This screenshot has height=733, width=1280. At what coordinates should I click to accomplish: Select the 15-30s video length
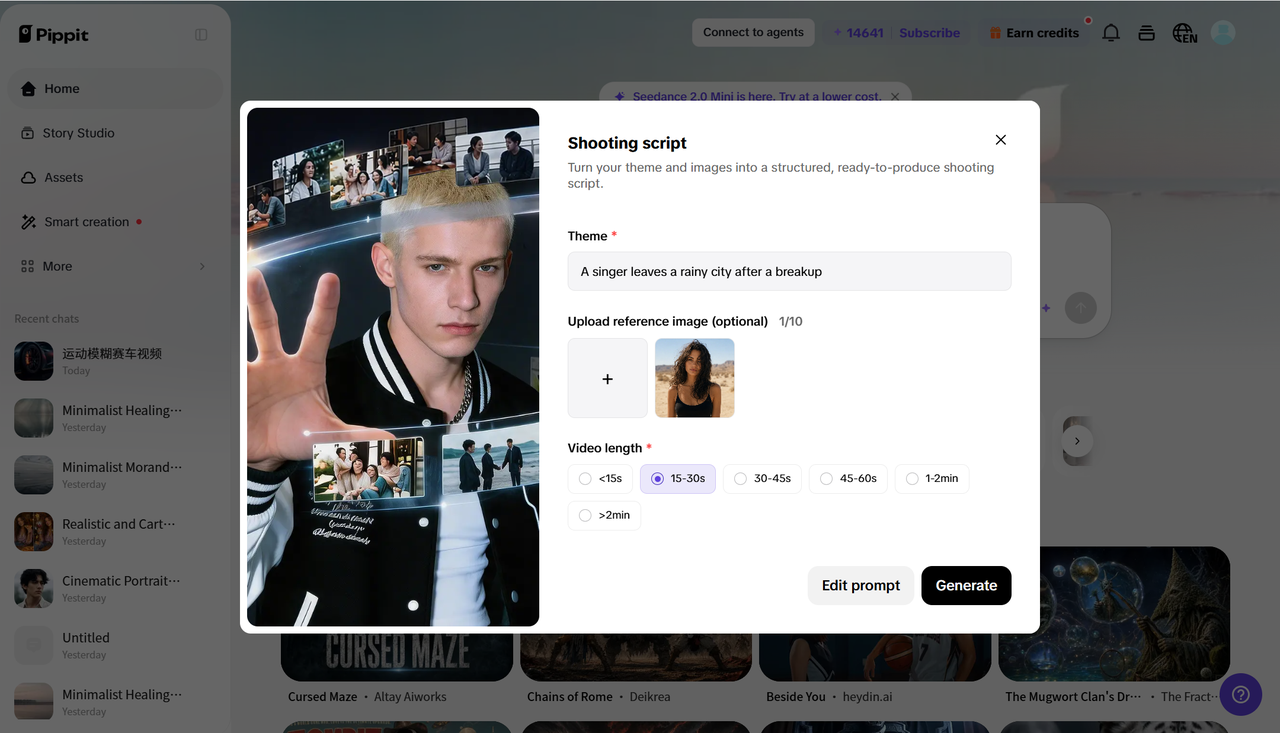click(x=678, y=479)
